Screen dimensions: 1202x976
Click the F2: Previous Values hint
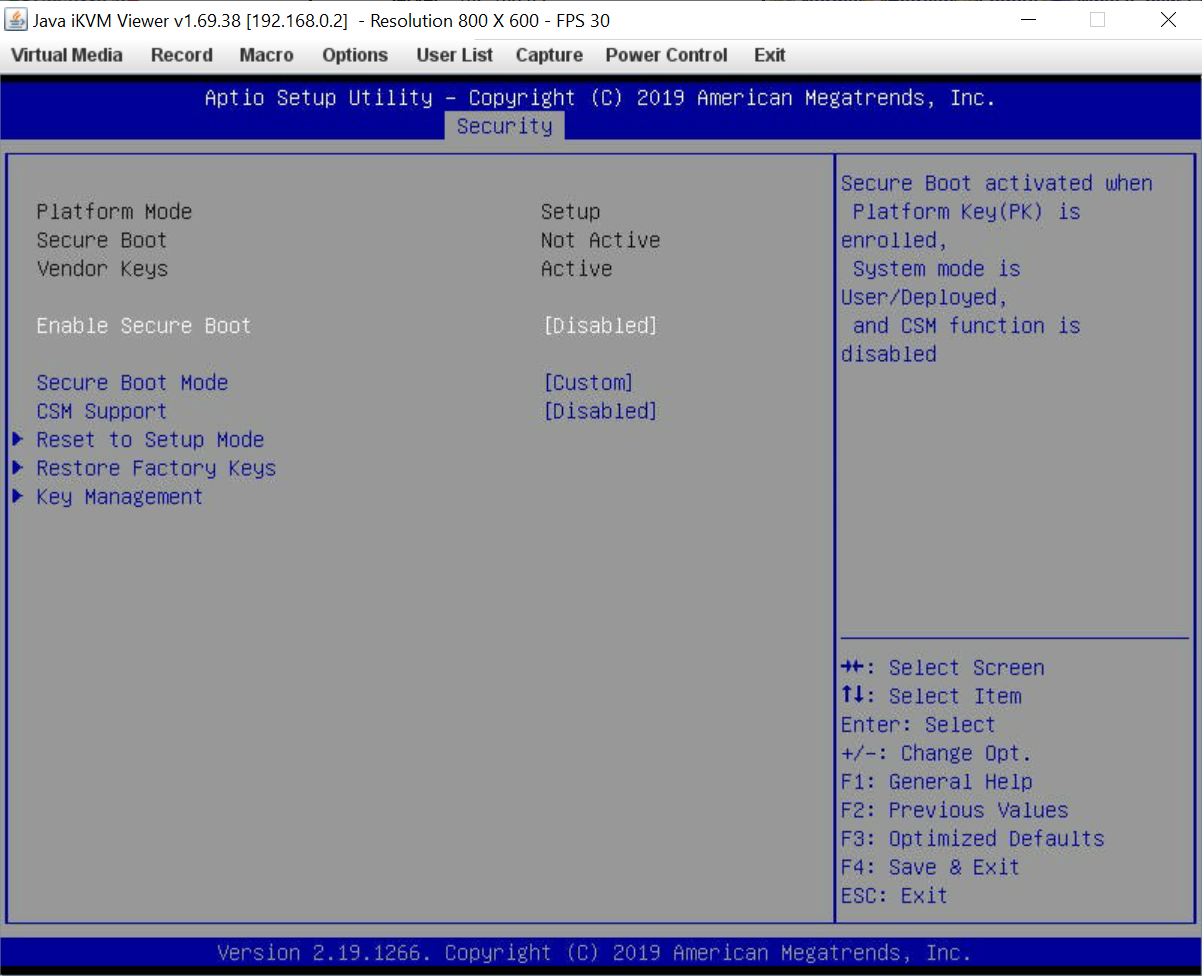point(954,810)
